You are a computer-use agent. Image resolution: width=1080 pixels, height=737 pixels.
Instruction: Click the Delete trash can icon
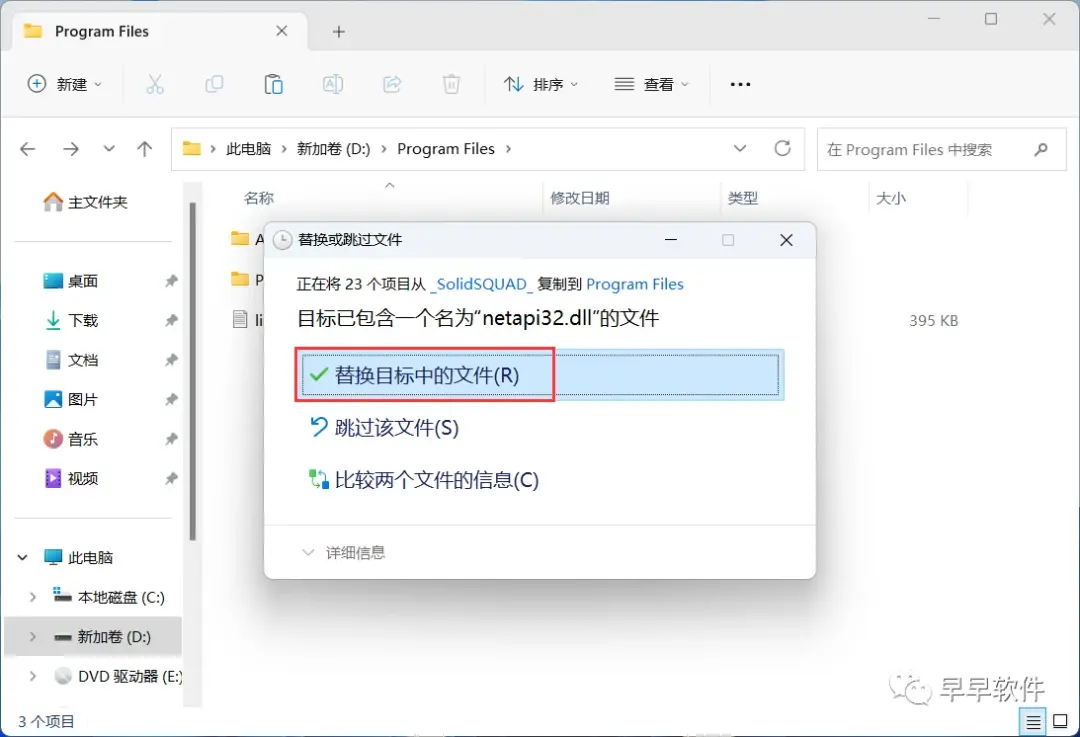coord(451,84)
